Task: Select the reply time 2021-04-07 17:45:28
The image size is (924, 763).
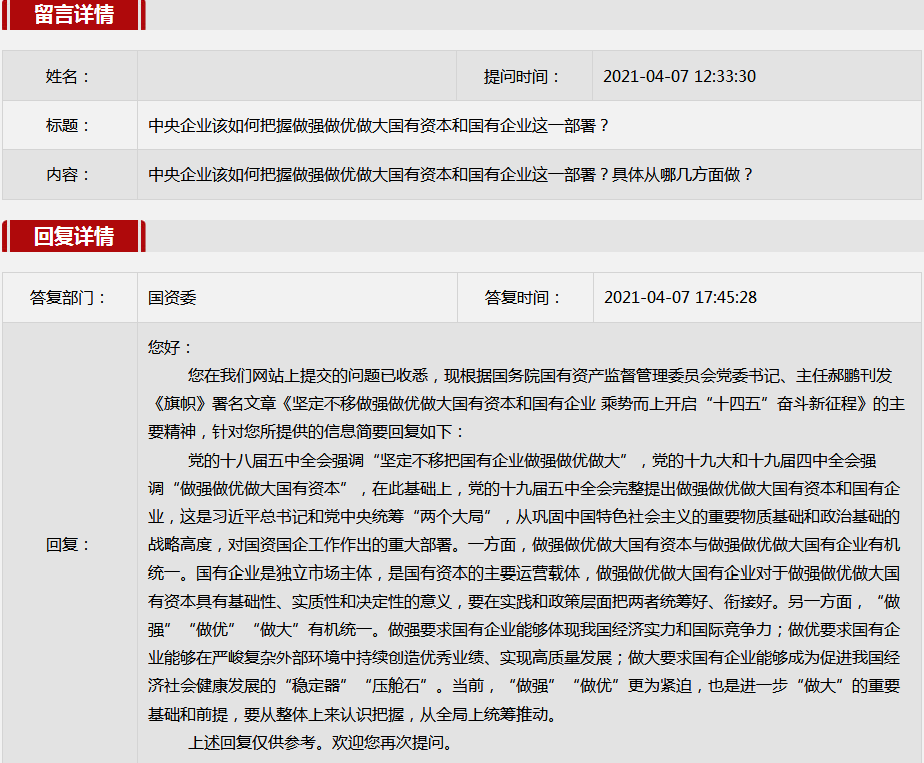Action: (x=680, y=298)
